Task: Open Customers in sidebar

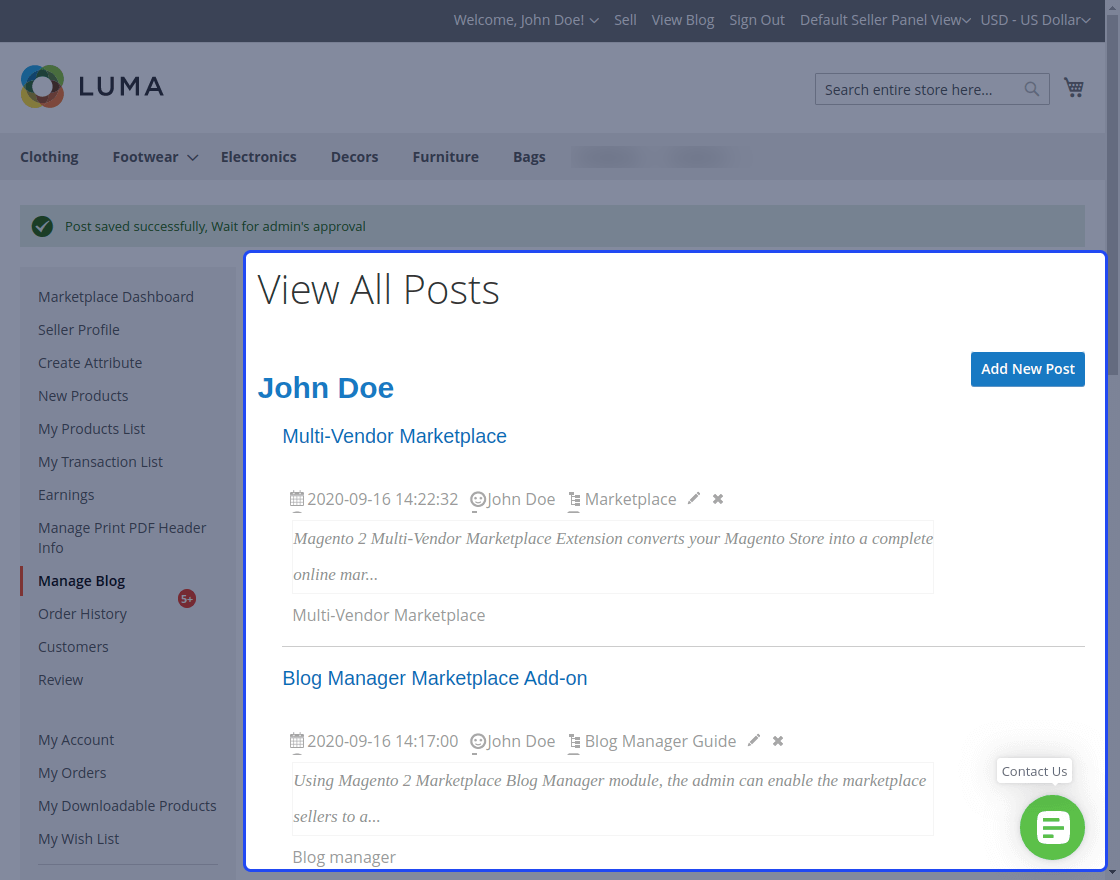Action: pyautogui.click(x=73, y=646)
